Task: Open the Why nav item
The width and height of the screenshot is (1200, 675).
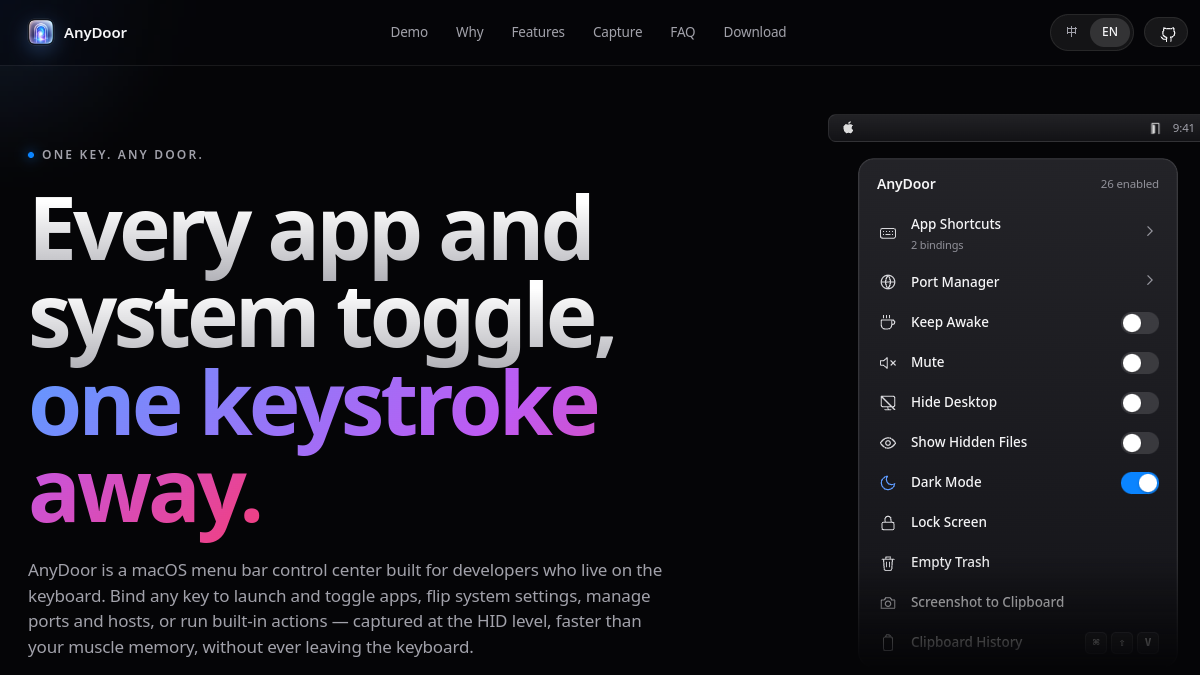Action: (470, 32)
